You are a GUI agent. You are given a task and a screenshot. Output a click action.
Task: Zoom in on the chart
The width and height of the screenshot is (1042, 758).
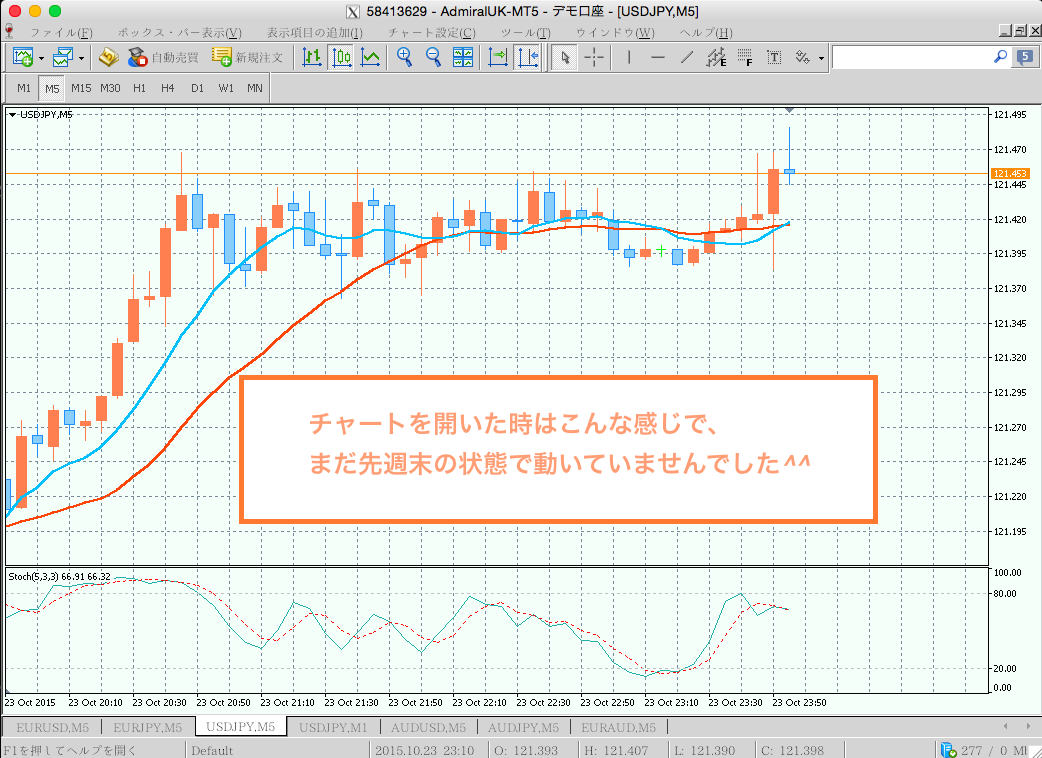404,57
